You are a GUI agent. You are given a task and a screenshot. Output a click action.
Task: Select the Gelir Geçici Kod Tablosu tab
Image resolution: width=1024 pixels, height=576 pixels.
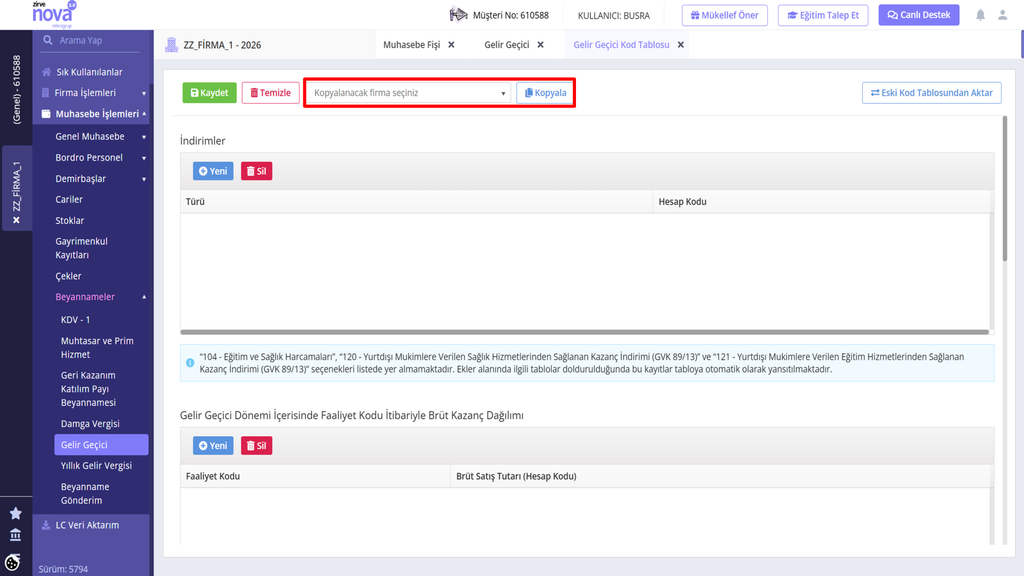click(621, 45)
